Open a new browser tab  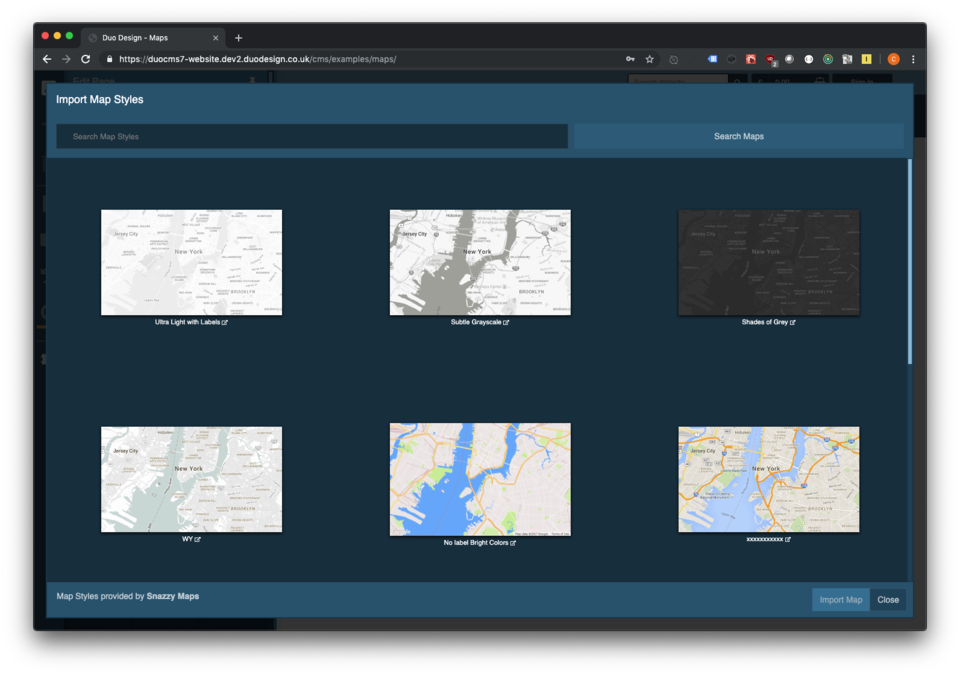pyautogui.click(x=238, y=38)
